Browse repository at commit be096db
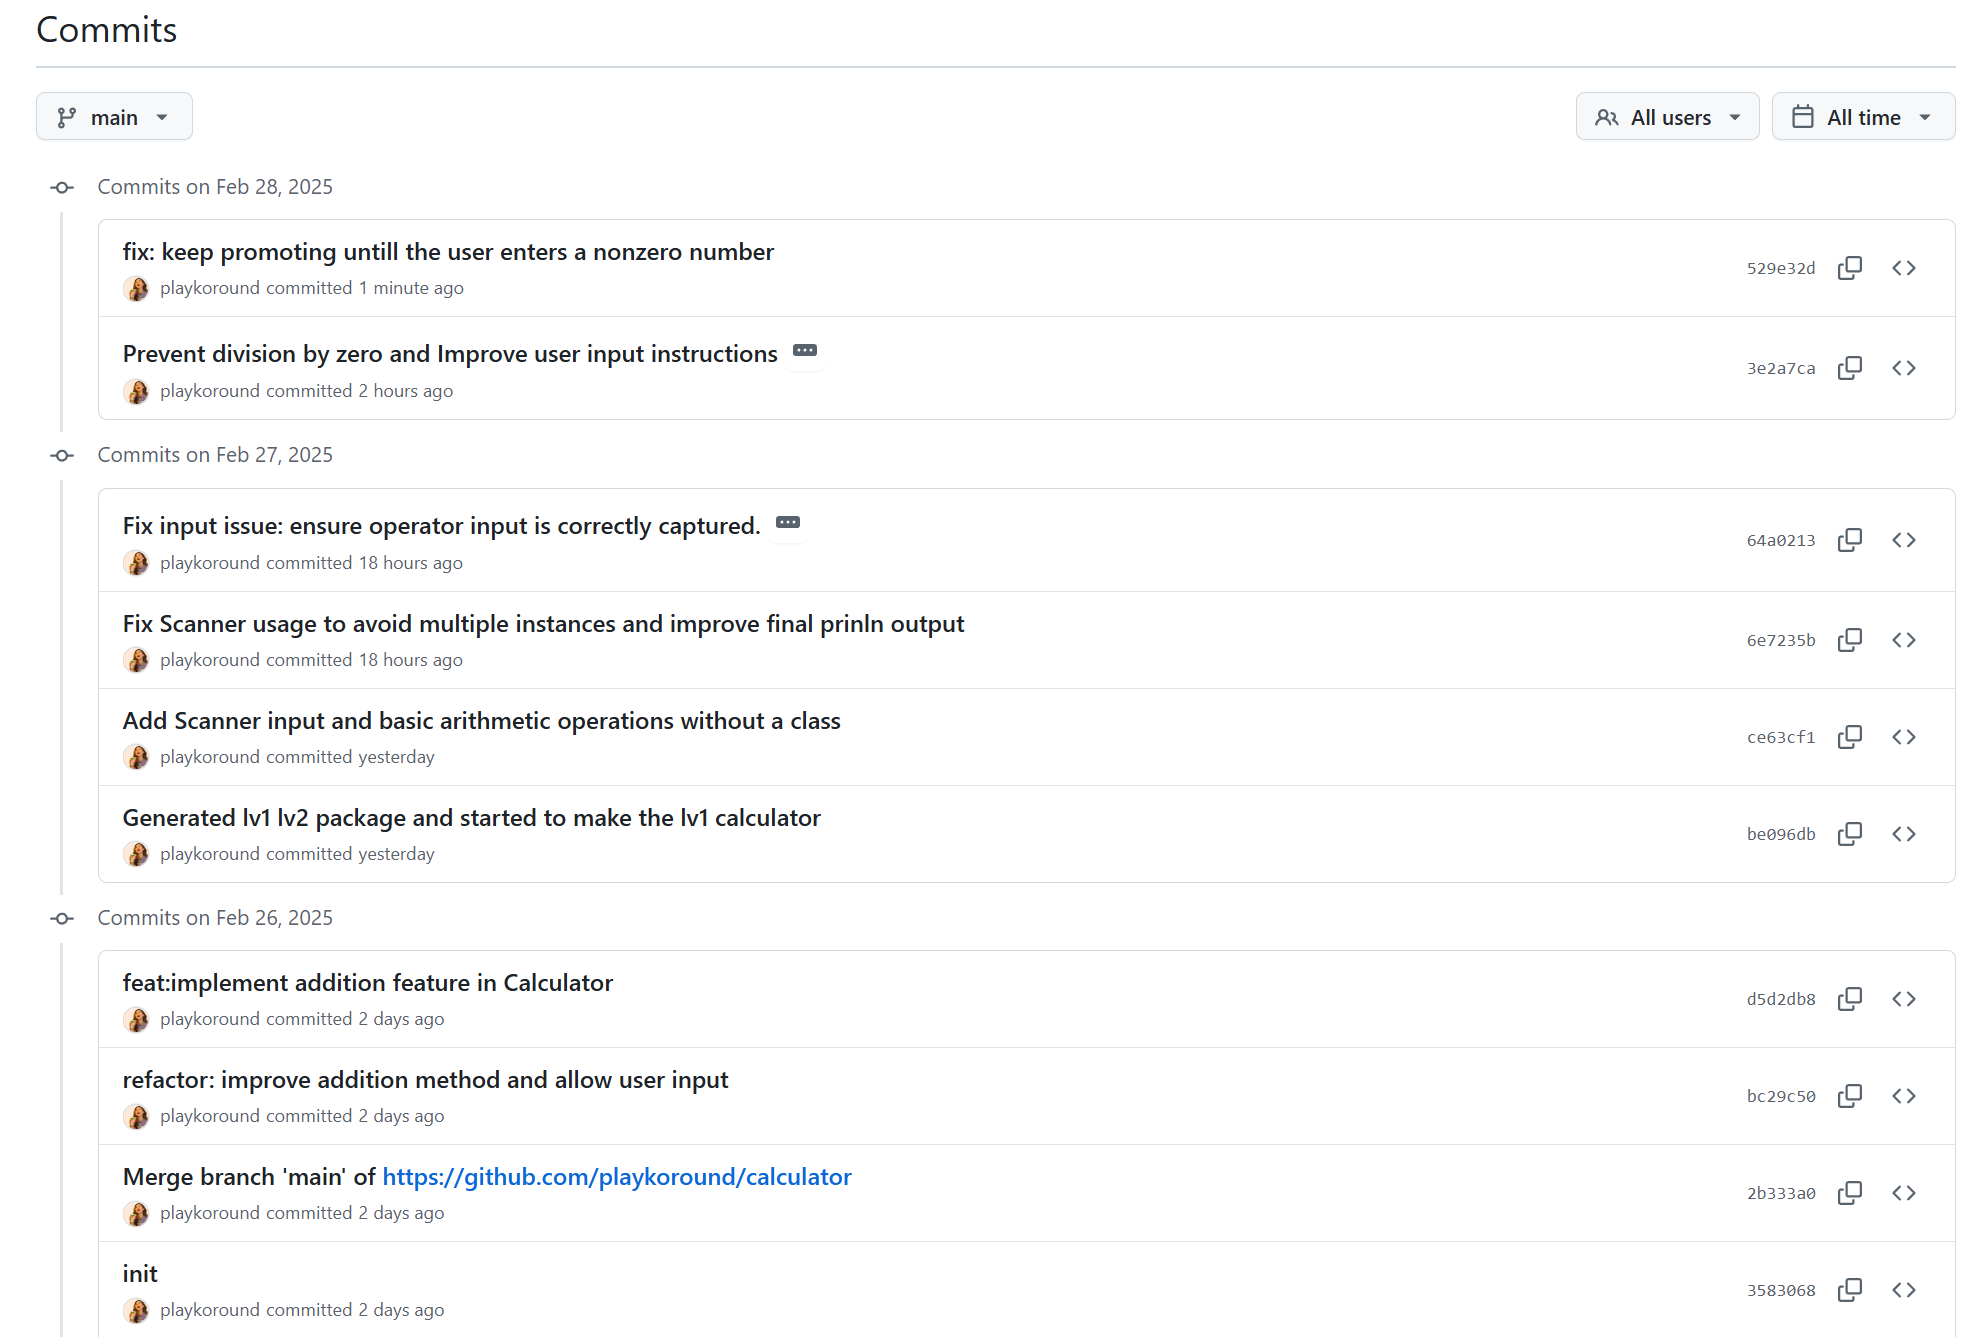 (1903, 834)
